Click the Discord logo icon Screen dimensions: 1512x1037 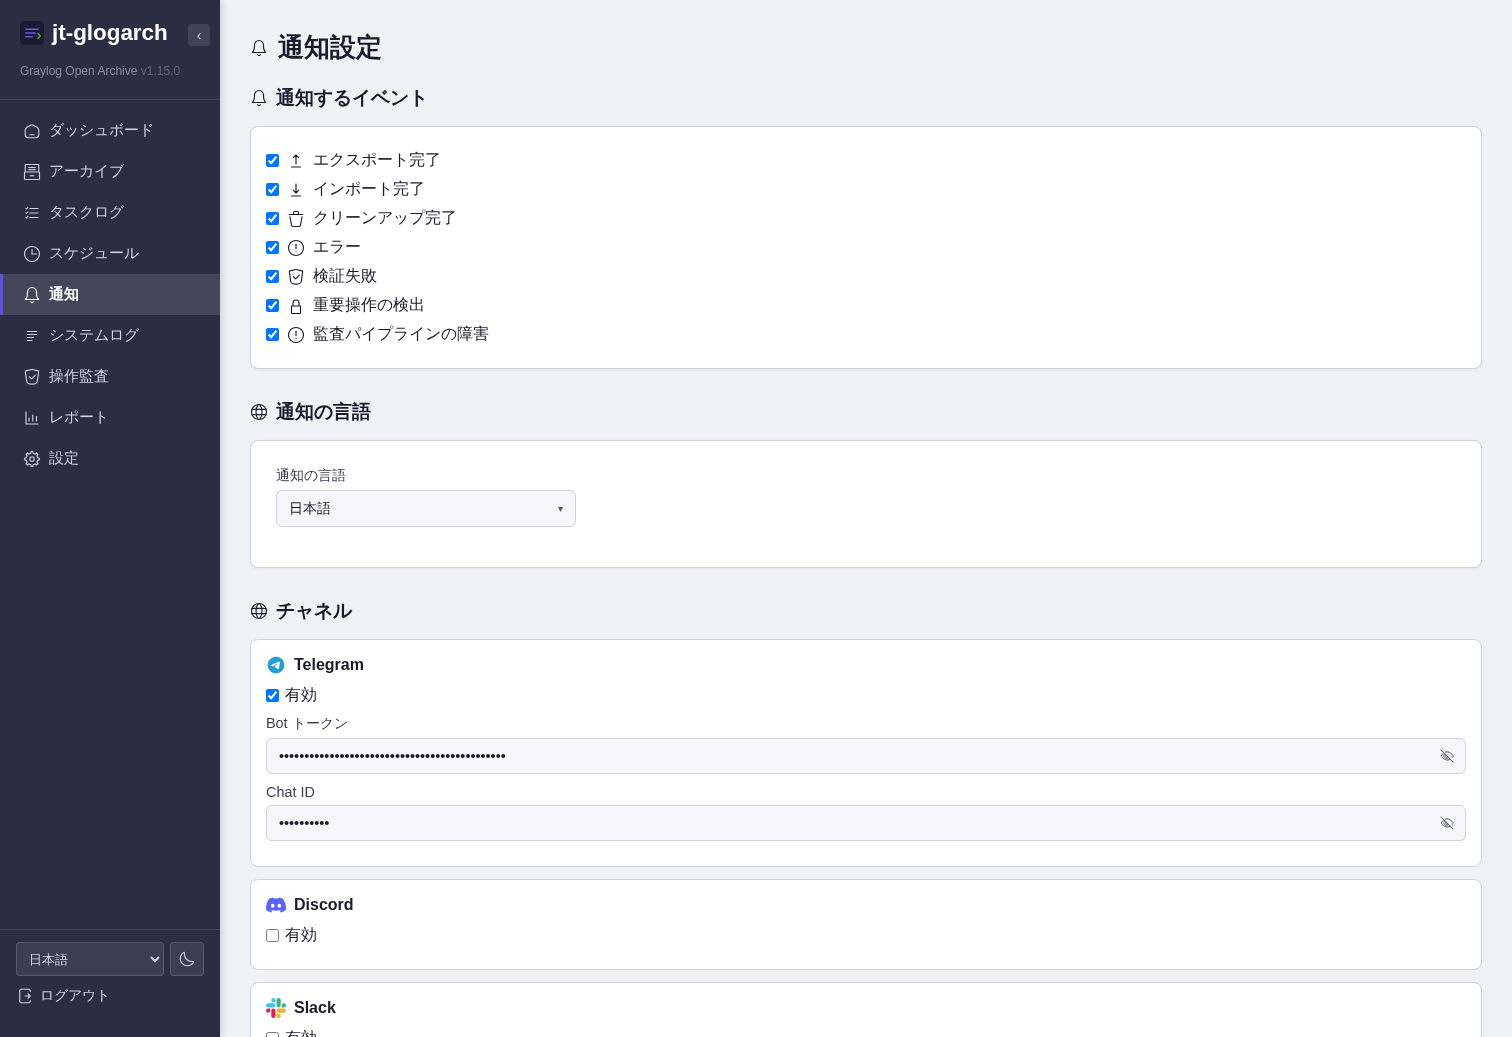pos(276,905)
